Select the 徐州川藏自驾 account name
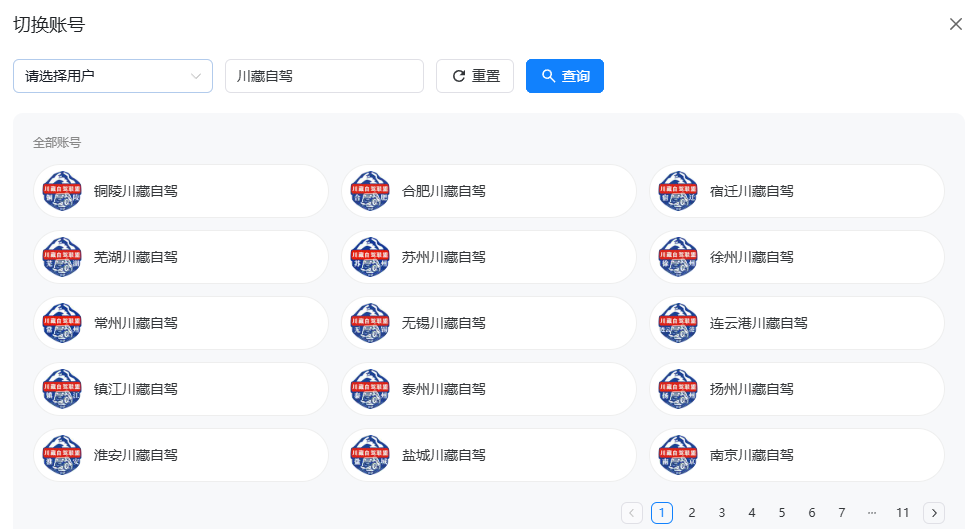Screen dimensions: 975x529 (x=752, y=257)
